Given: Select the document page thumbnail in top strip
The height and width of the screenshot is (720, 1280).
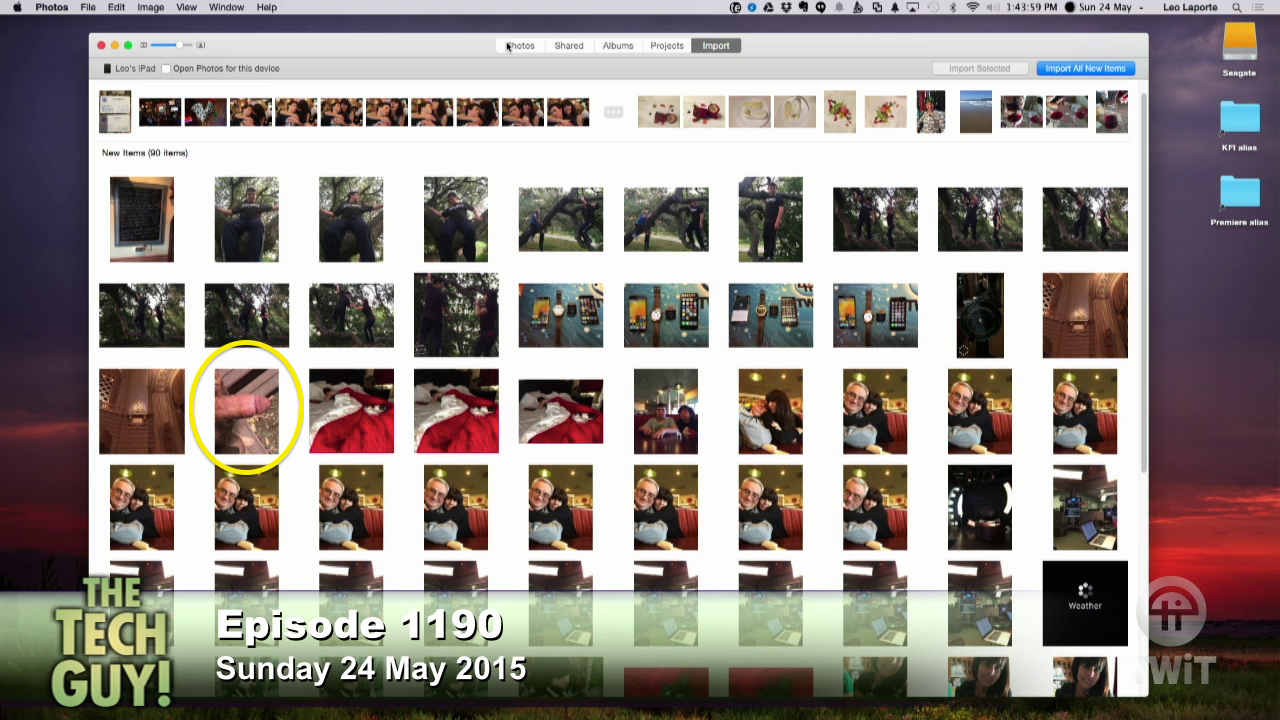Looking at the screenshot, I should 115,112.
